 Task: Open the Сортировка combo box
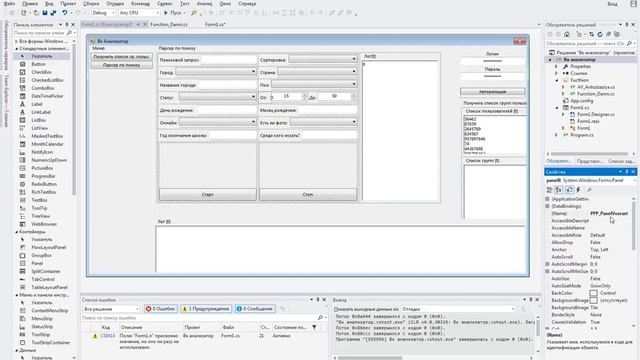pyautogui.click(x=323, y=59)
